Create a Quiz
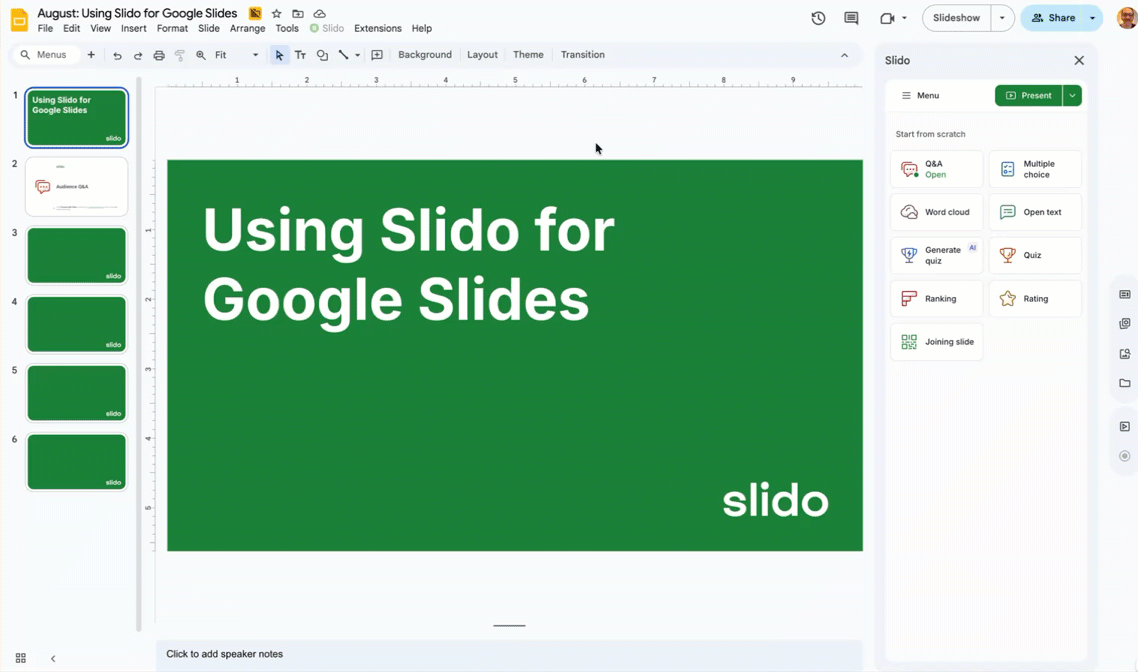This screenshot has width=1138, height=672. point(1035,255)
